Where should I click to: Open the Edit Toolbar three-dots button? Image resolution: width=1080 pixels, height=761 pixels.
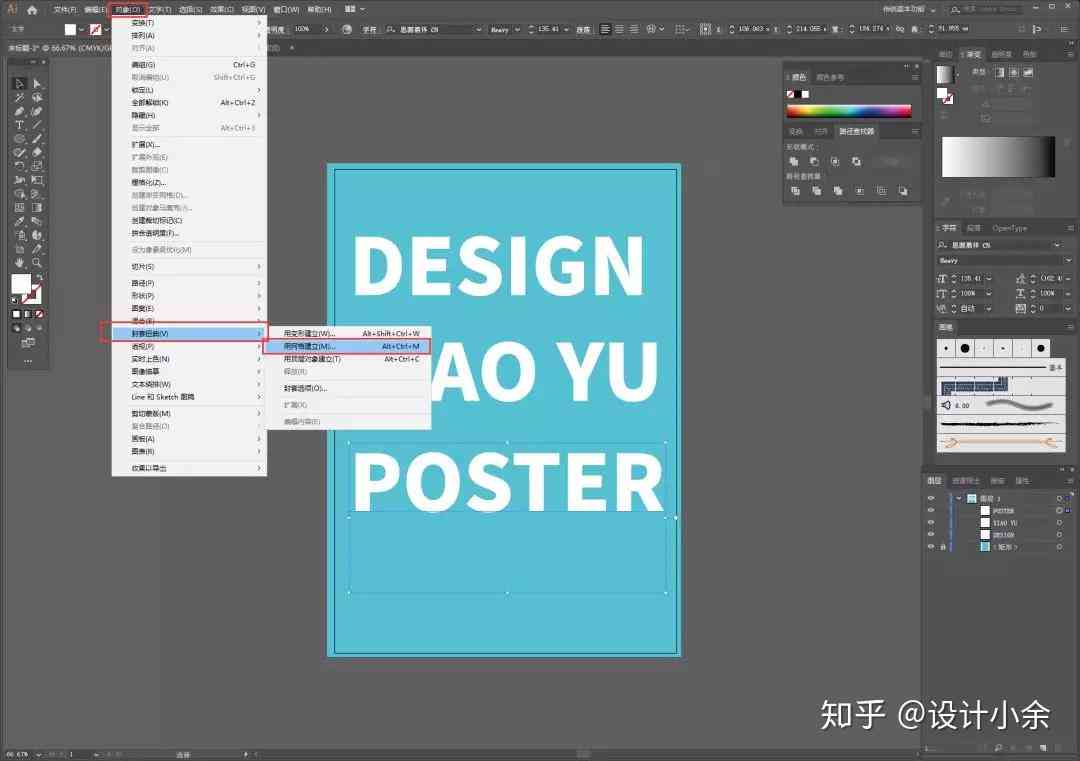point(28,361)
